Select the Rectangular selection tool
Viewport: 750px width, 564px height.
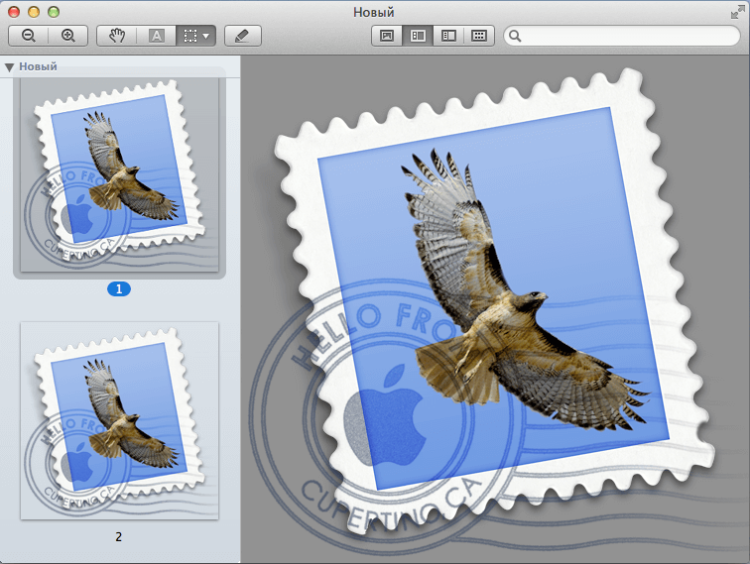(190, 36)
